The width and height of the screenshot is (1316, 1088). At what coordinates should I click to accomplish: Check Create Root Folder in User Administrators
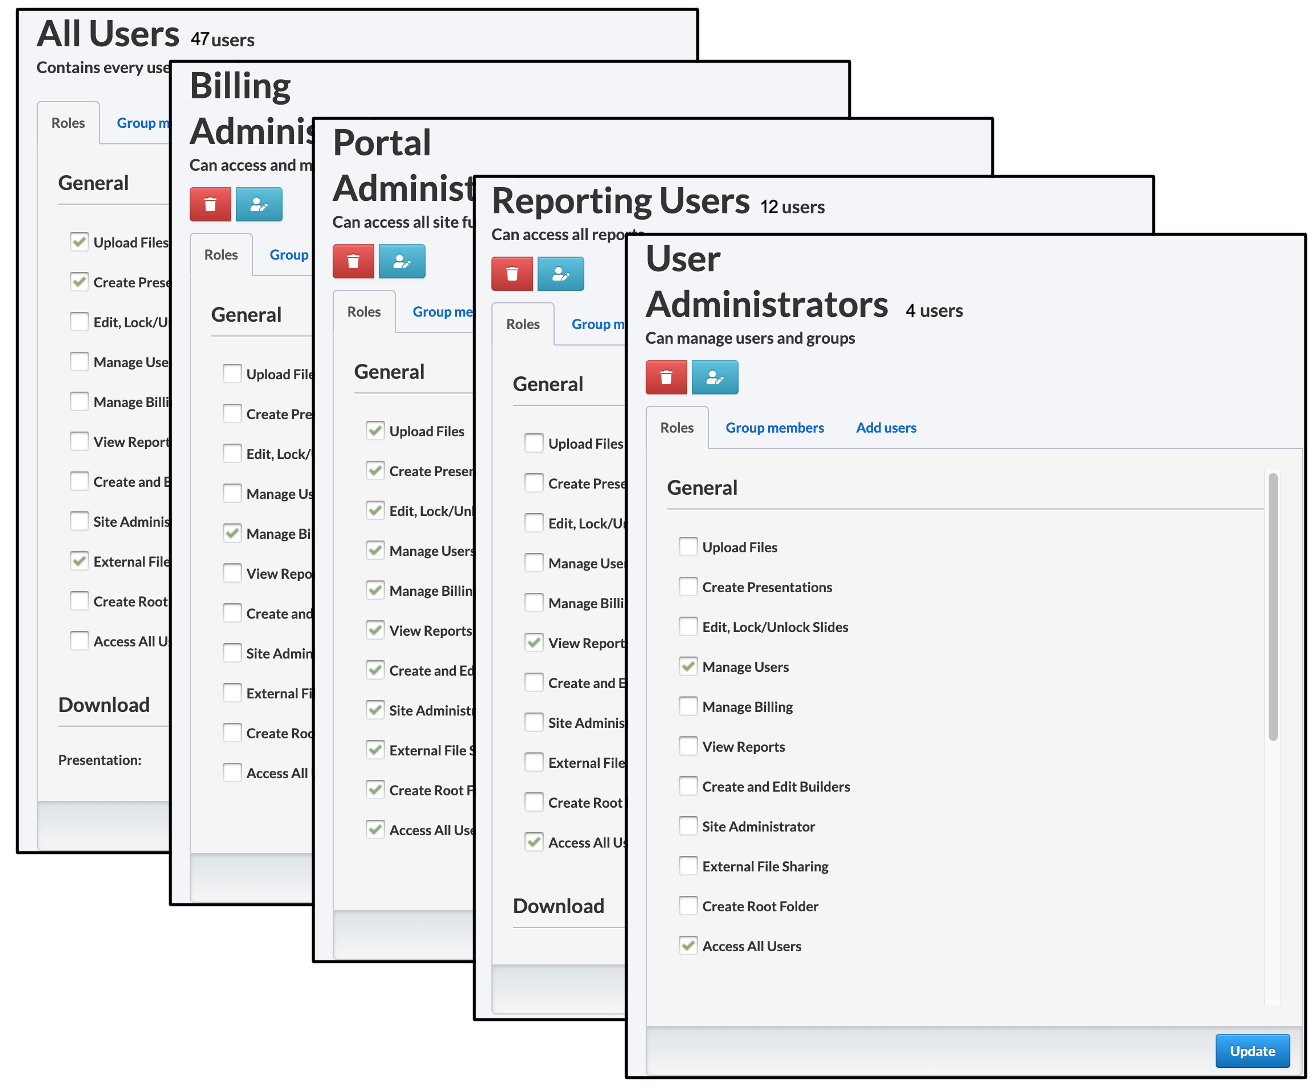click(x=688, y=906)
